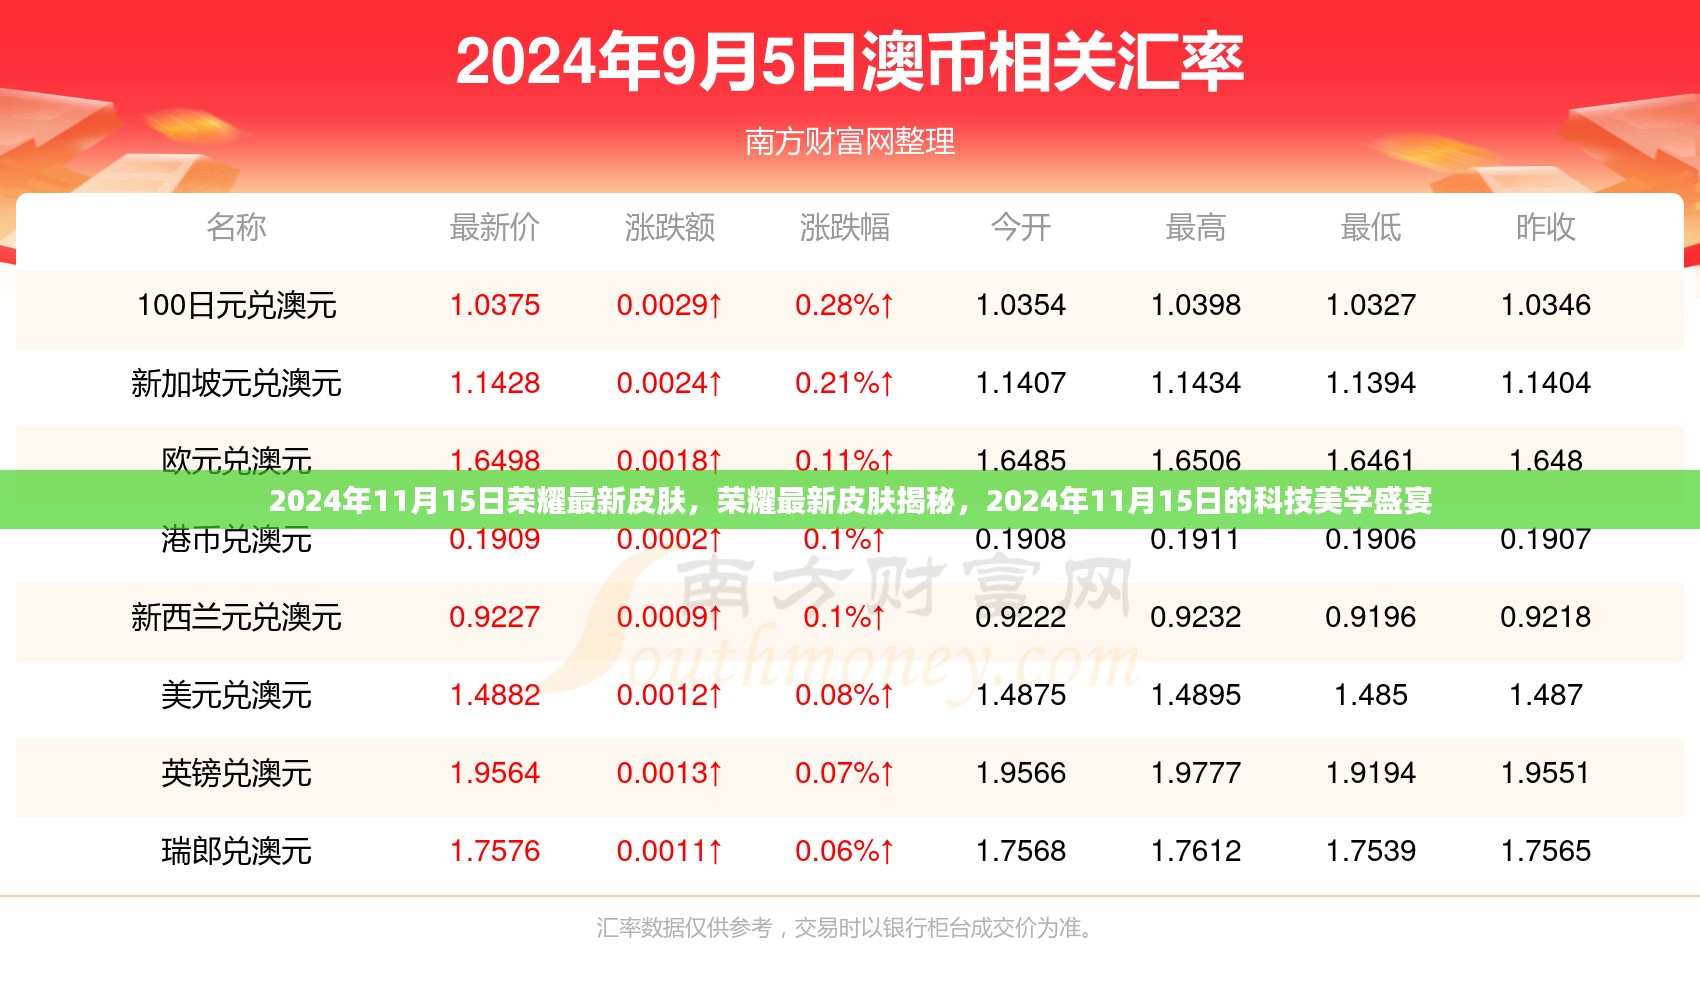1700x1000 pixels.
Task: Click latest price 1.9564
Action: 495,773
